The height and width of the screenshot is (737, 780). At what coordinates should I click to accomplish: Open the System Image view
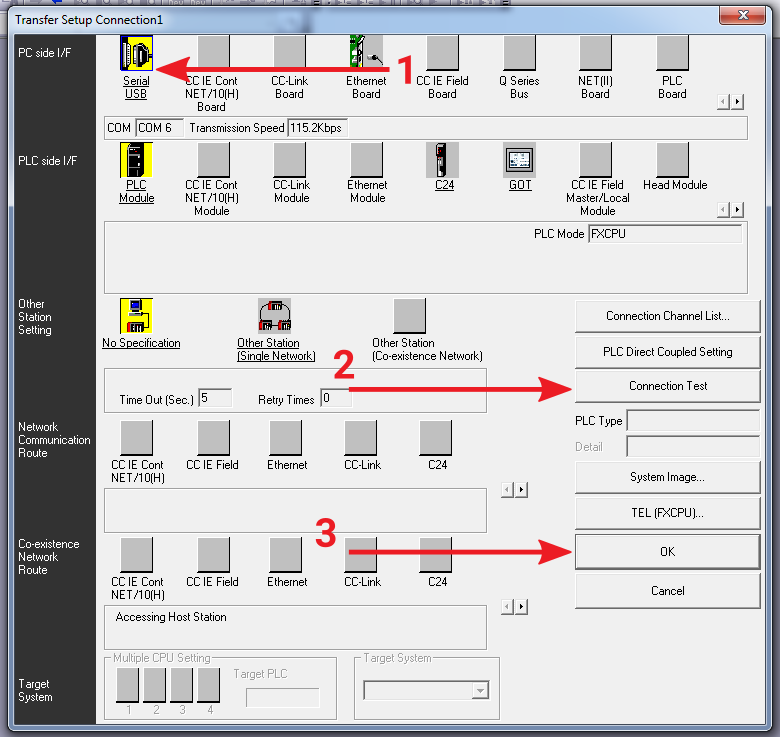[667, 477]
